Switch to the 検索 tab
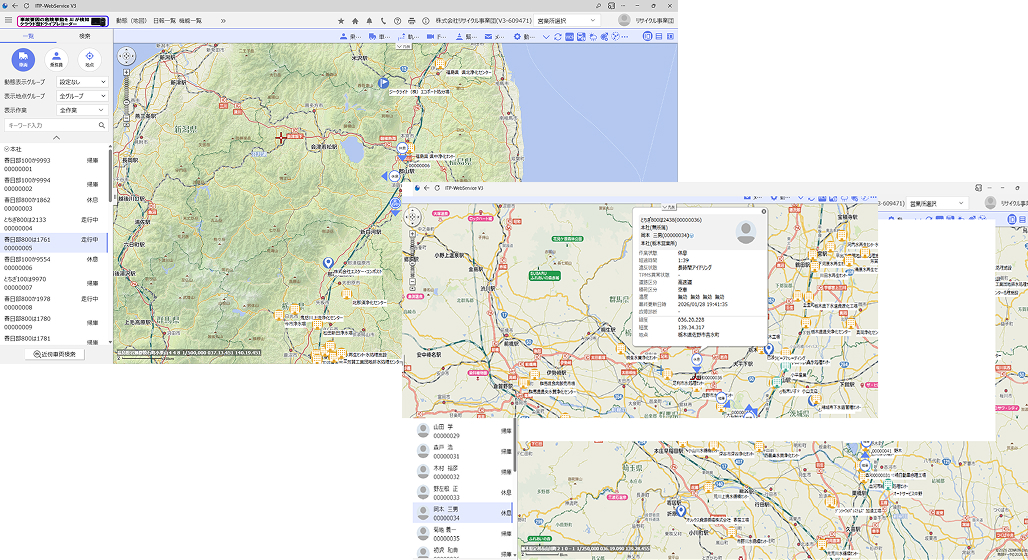This screenshot has width=1028, height=560. point(85,36)
